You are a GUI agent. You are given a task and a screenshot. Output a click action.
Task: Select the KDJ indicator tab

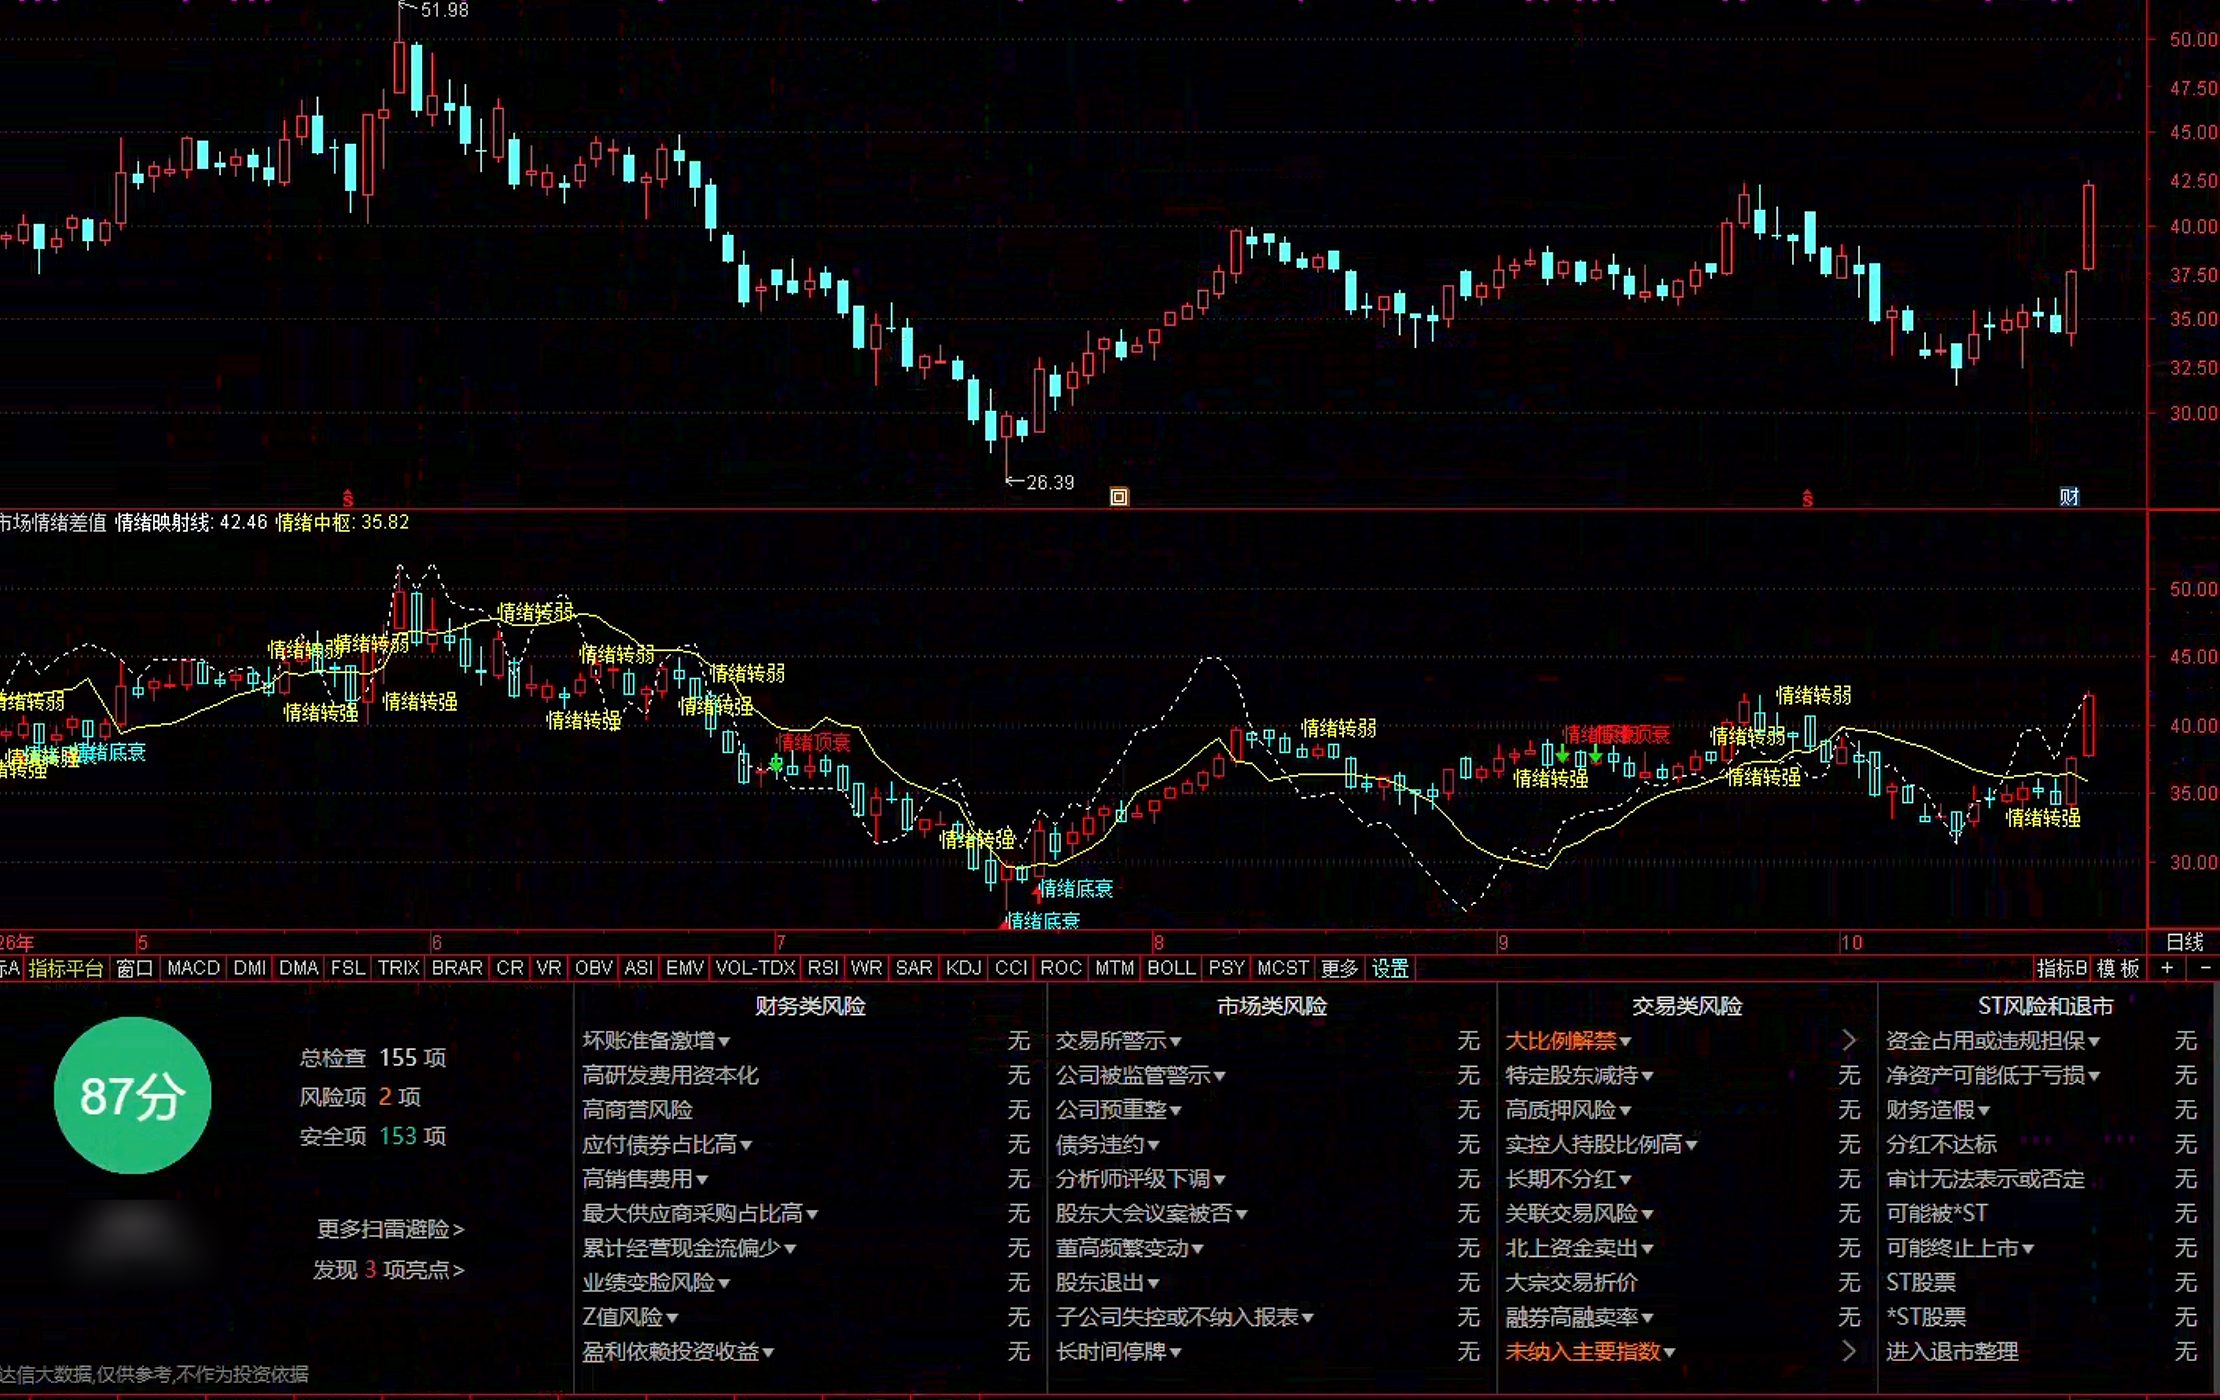(963, 968)
